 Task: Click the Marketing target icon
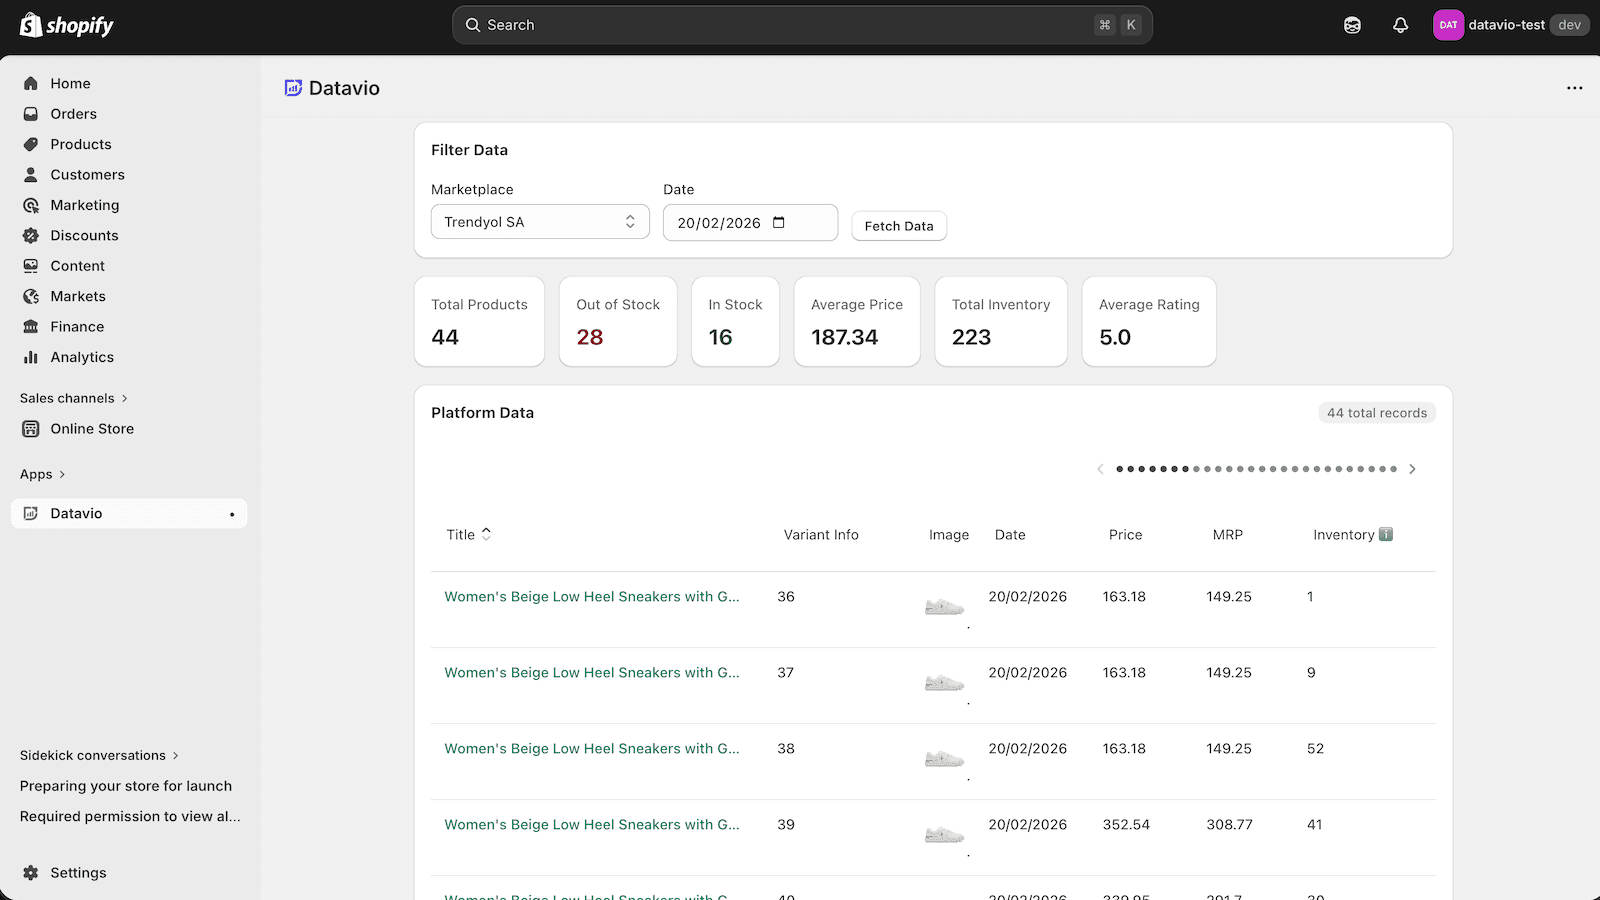31,205
